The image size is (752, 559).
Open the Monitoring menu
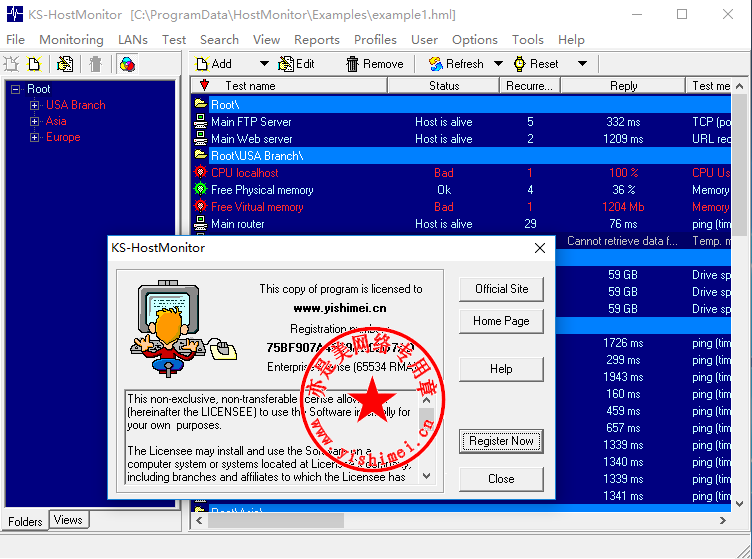71,39
